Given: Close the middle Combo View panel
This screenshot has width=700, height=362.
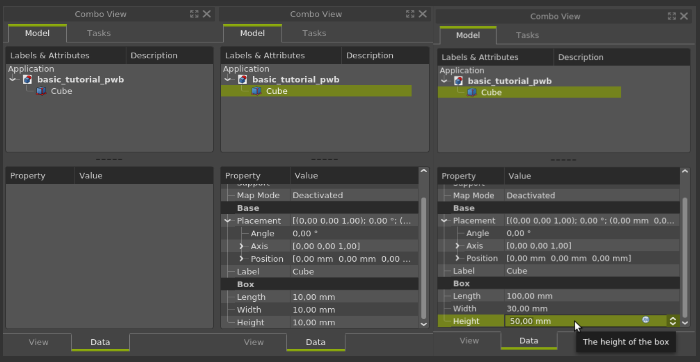Looking at the screenshot, I should point(422,14).
